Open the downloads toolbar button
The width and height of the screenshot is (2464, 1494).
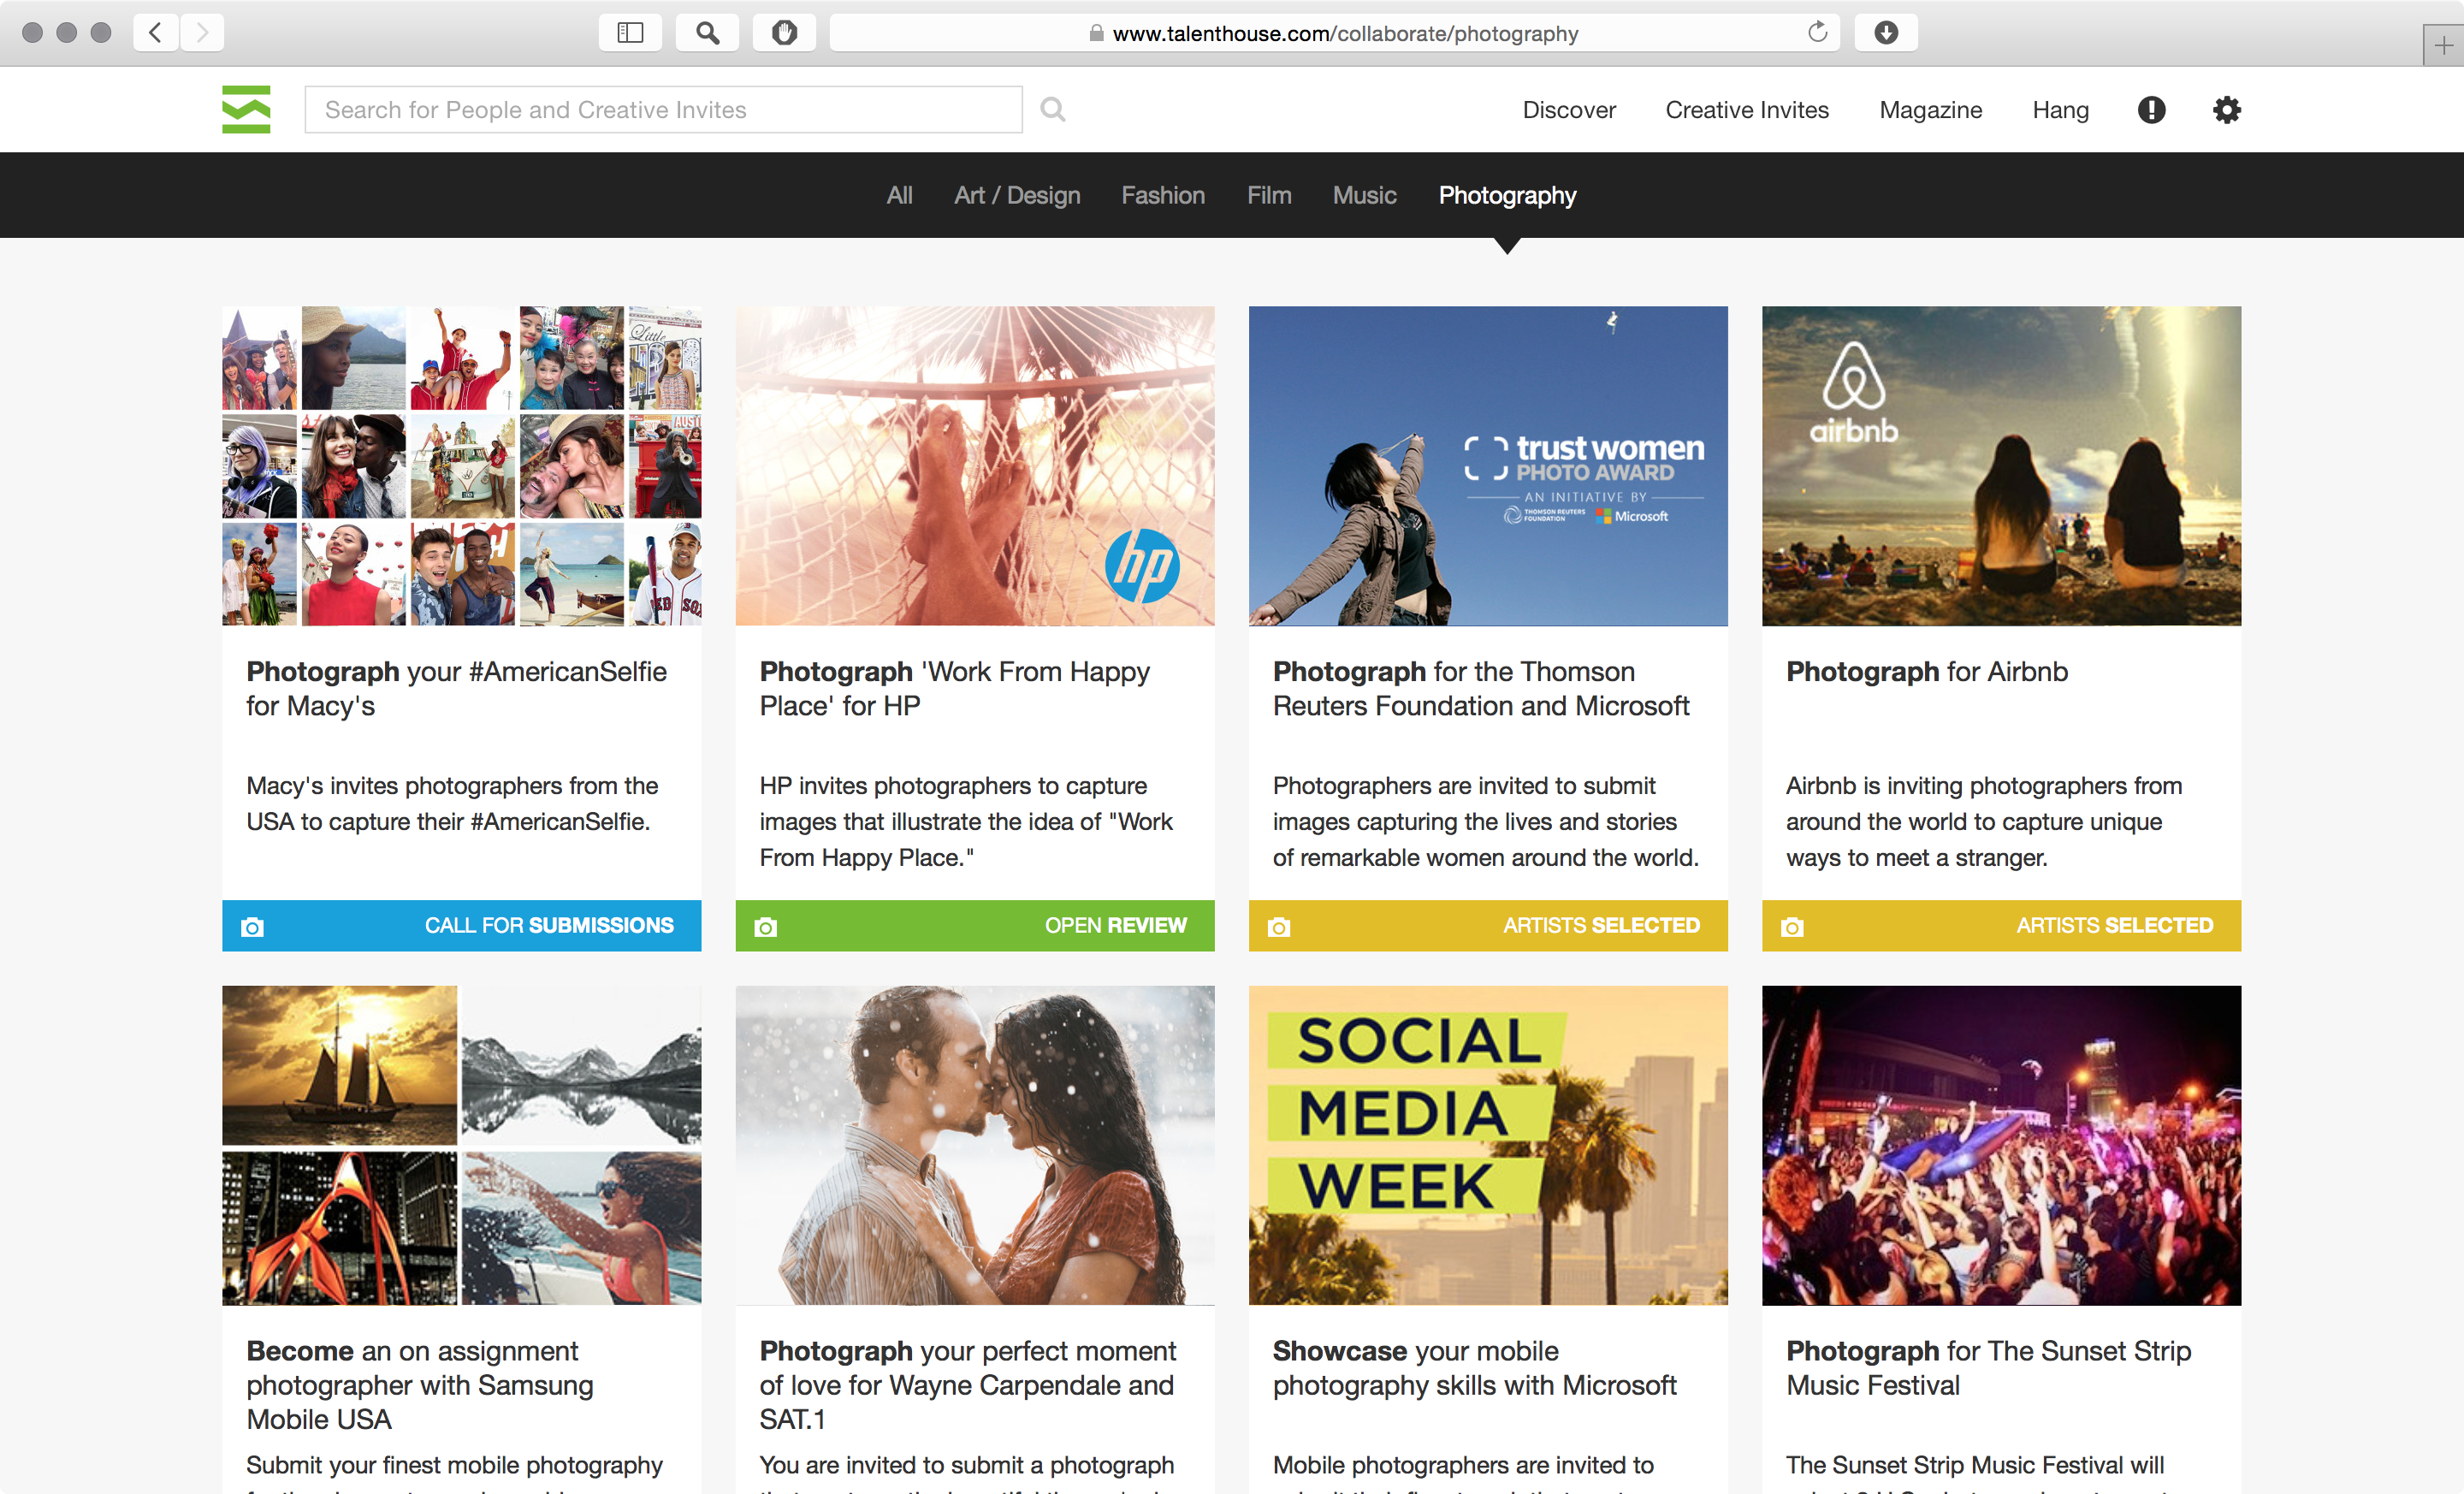tap(1886, 33)
